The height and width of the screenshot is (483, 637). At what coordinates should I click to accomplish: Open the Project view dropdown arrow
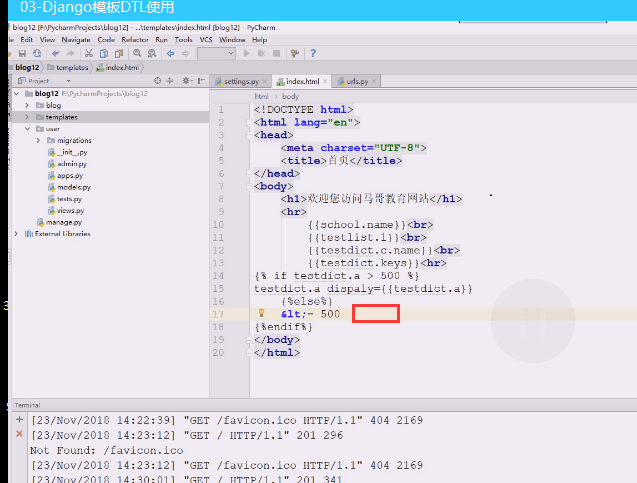(68, 81)
